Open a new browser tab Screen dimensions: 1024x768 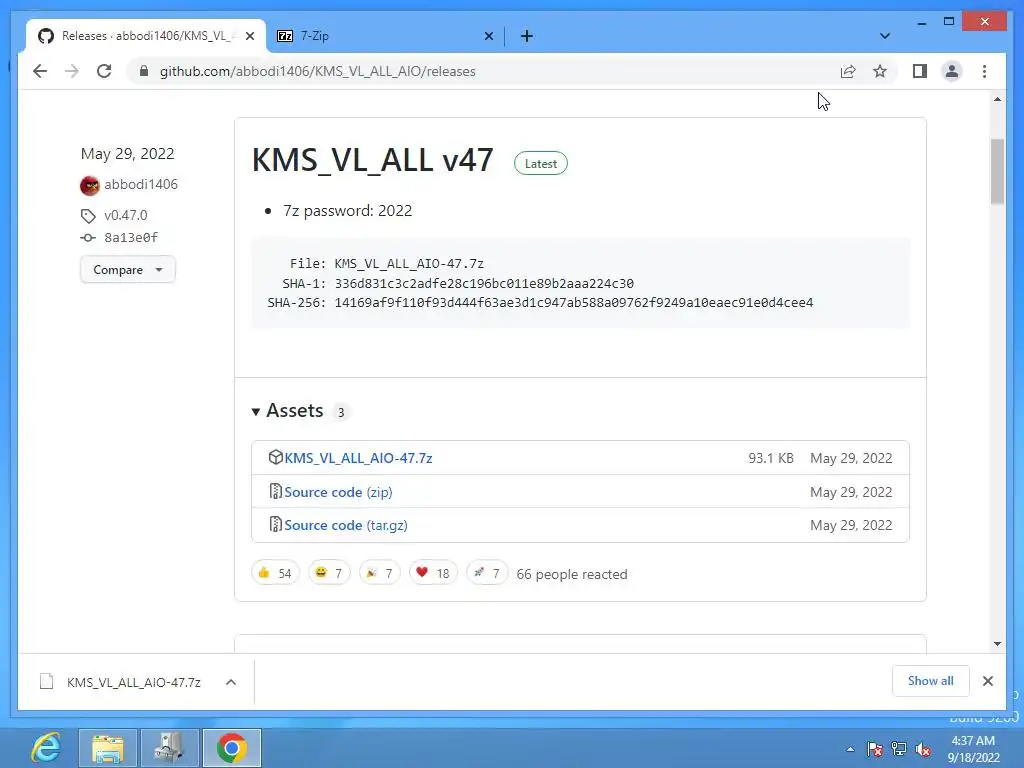526,36
